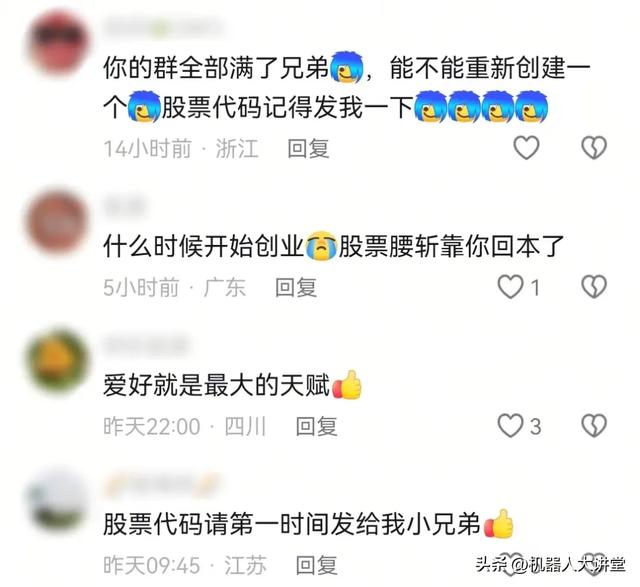Open the blurred username above 爱好就是最大的天赋
The height and width of the screenshot is (587, 640).
click(145, 346)
